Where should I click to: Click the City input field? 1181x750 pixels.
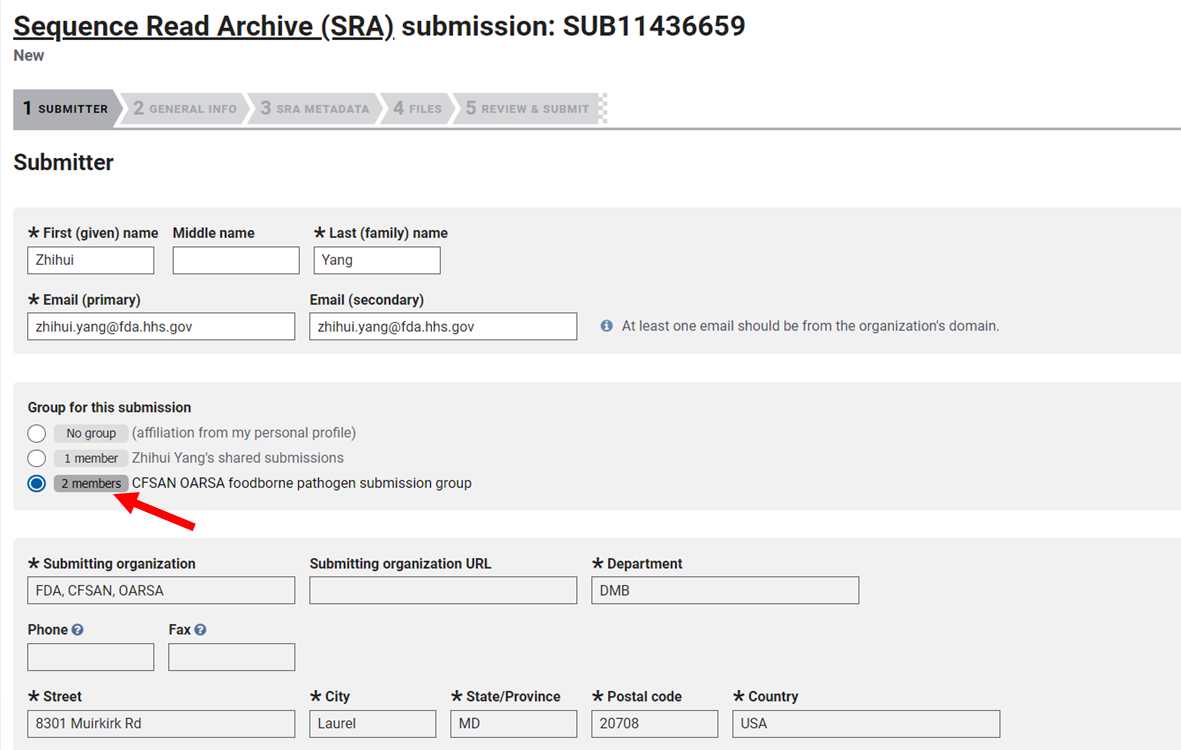coord(372,724)
